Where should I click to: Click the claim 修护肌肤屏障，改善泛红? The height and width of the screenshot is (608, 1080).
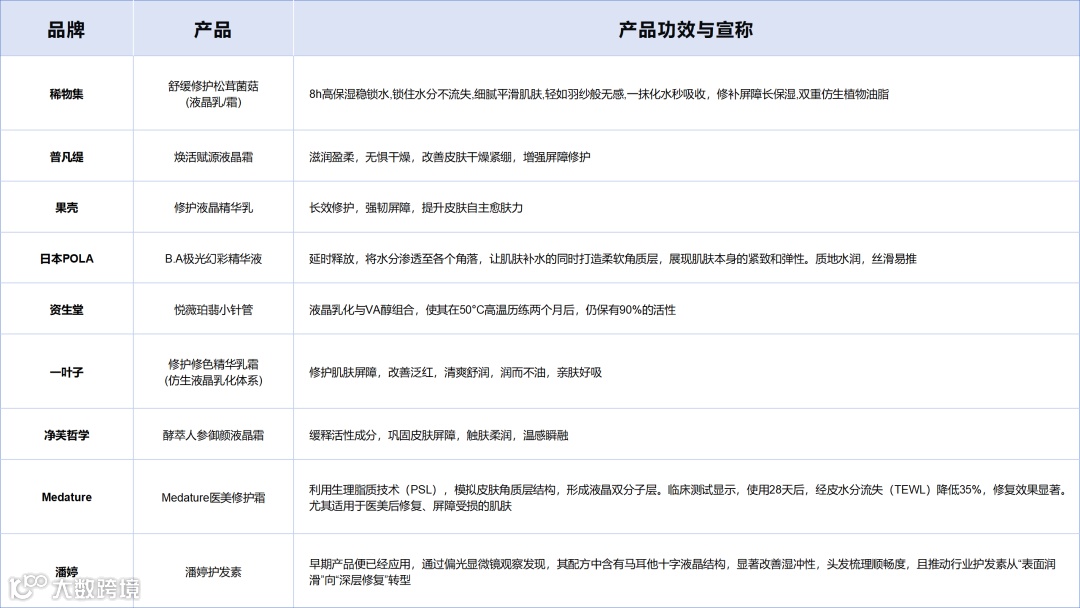(455, 373)
